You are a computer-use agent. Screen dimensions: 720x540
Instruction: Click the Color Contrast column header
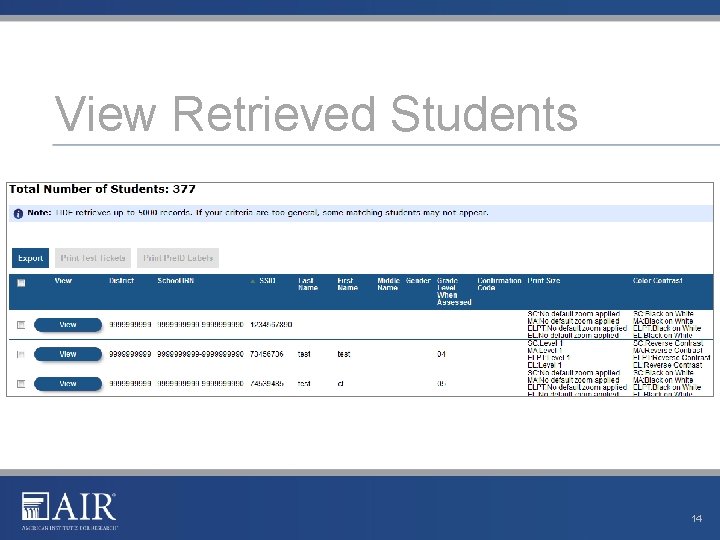pyautogui.click(x=658, y=281)
